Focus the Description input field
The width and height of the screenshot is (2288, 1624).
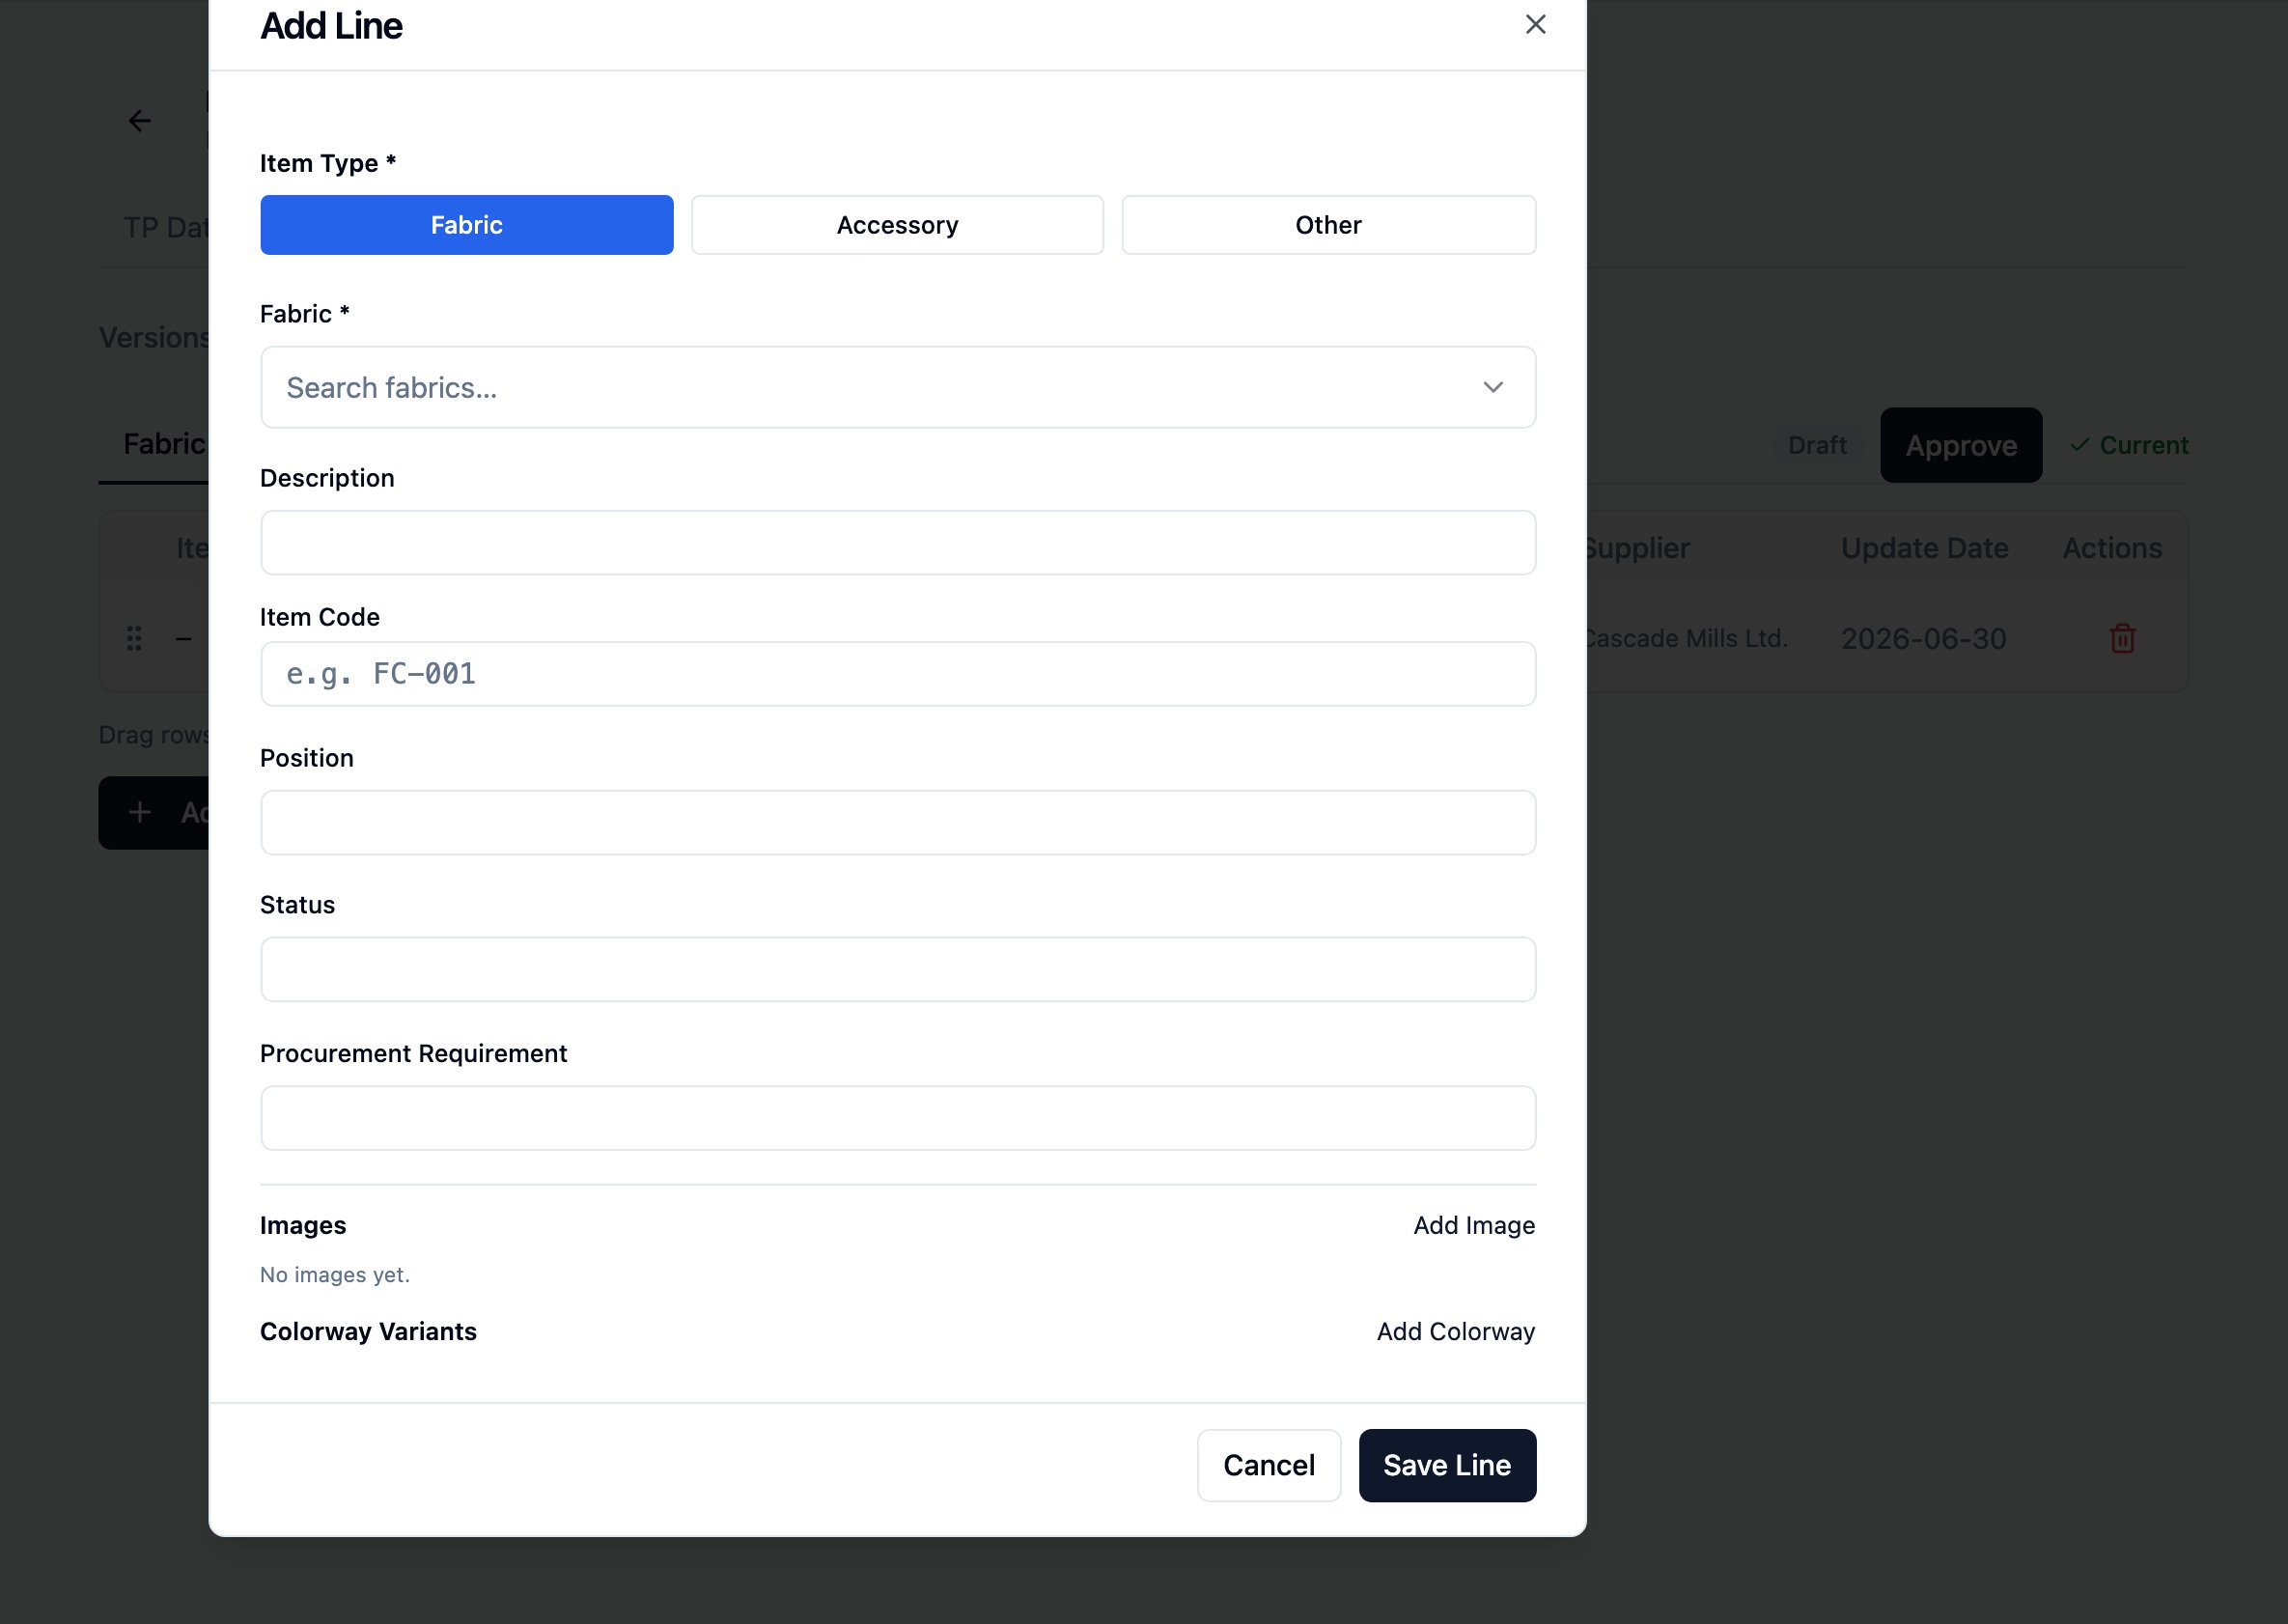click(x=897, y=543)
